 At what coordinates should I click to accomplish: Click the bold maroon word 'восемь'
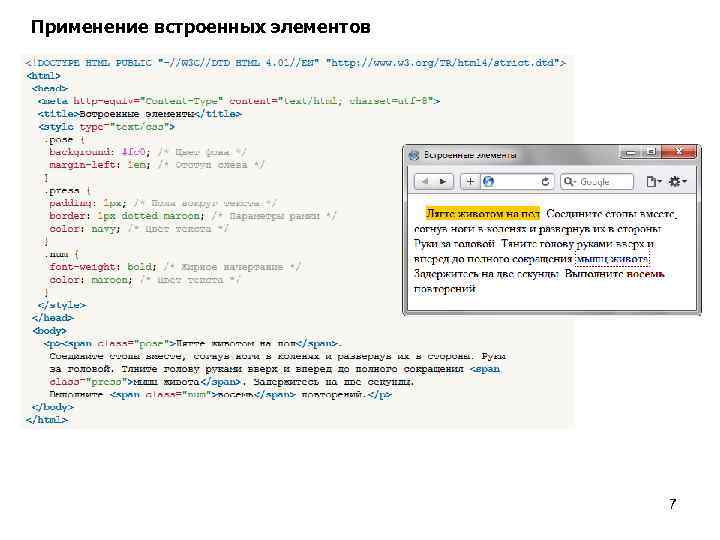(x=646, y=274)
